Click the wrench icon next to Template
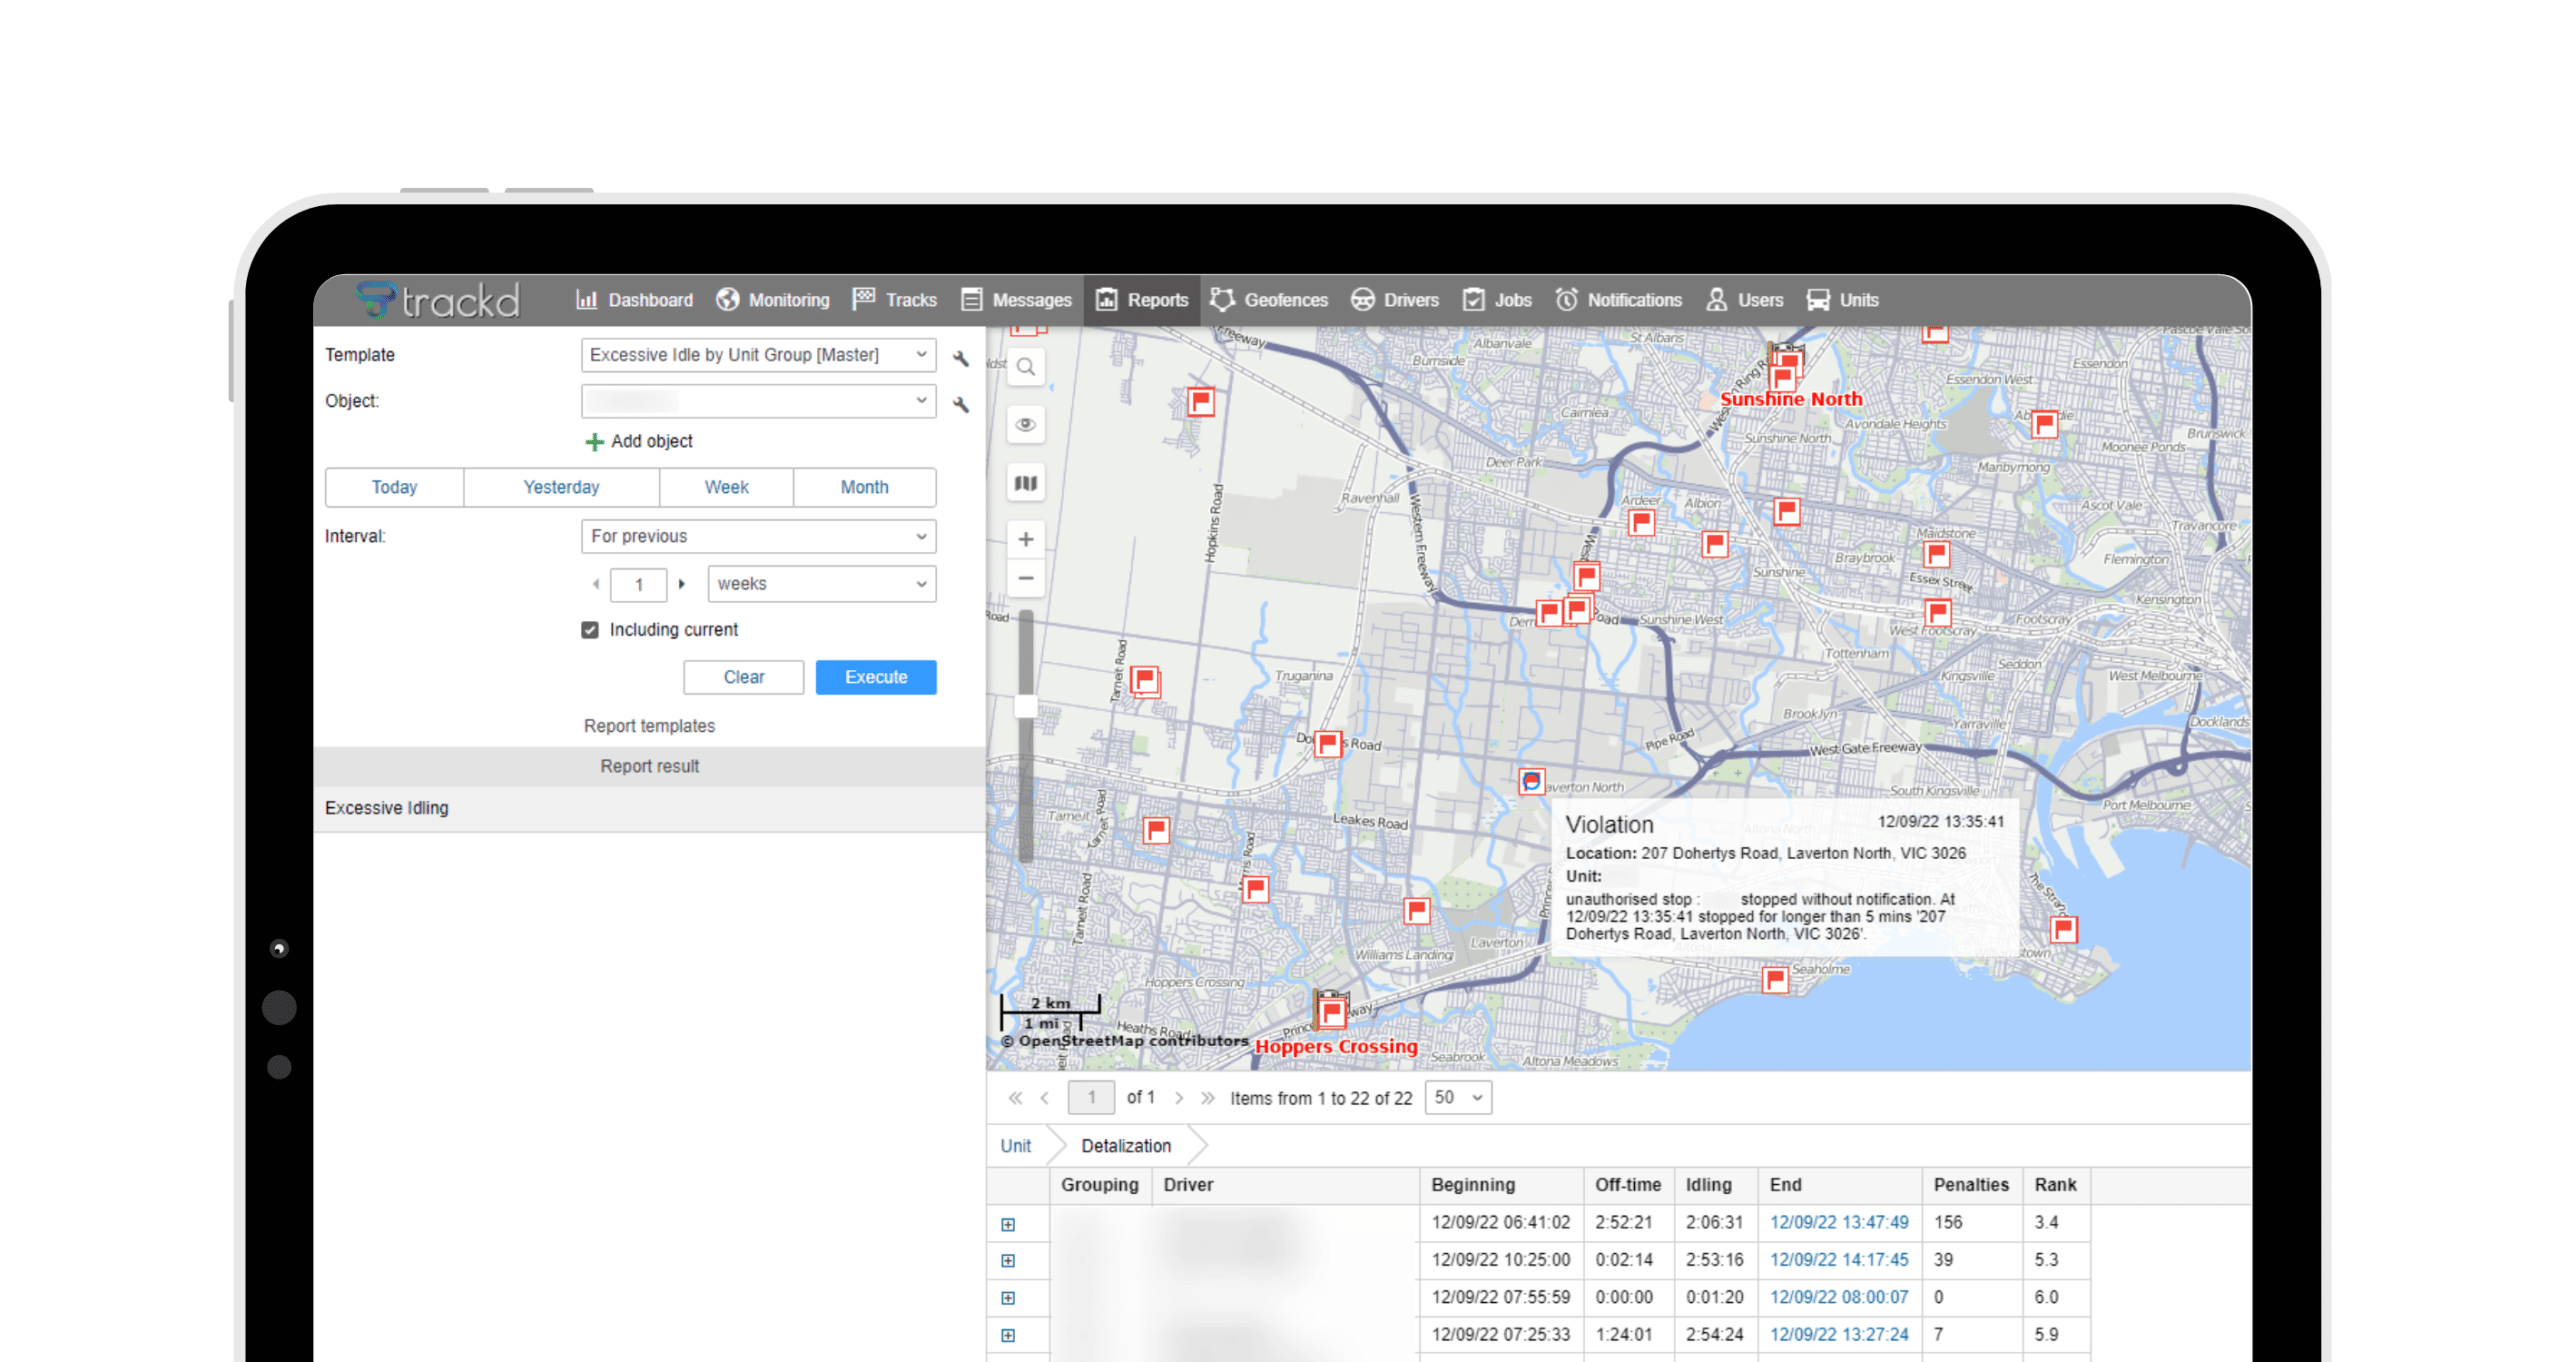 coord(960,358)
